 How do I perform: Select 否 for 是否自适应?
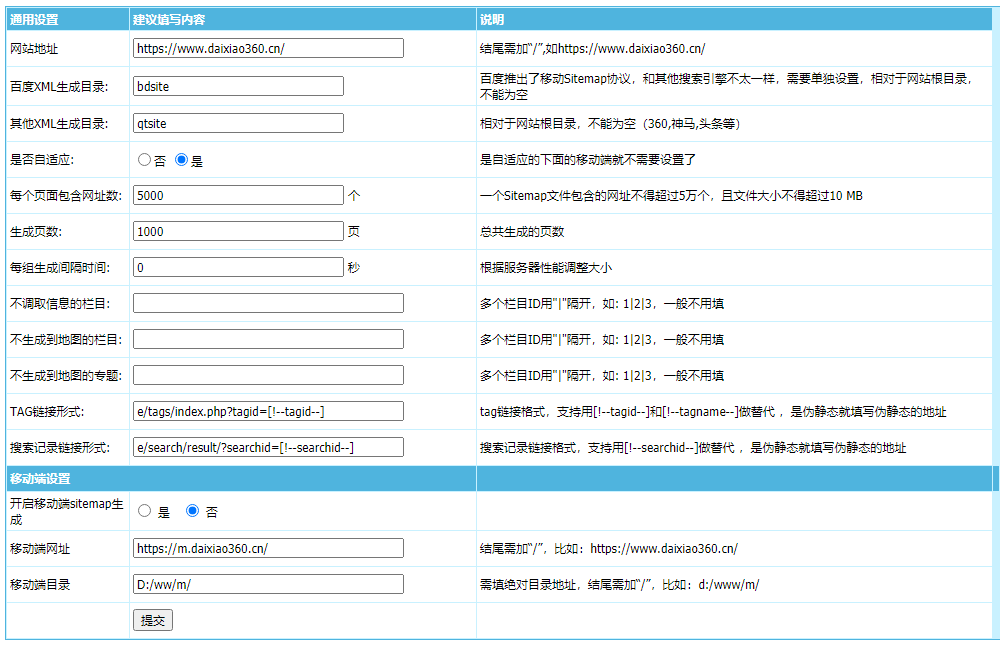(144, 160)
